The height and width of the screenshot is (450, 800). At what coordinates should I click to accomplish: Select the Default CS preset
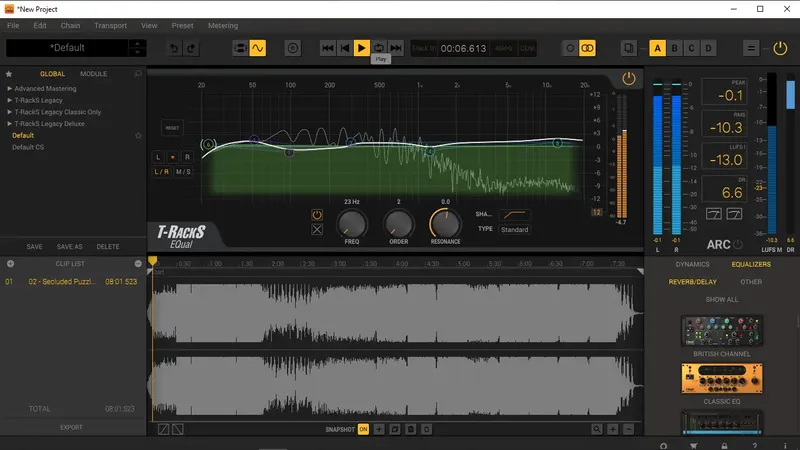pyautogui.click(x=28, y=147)
